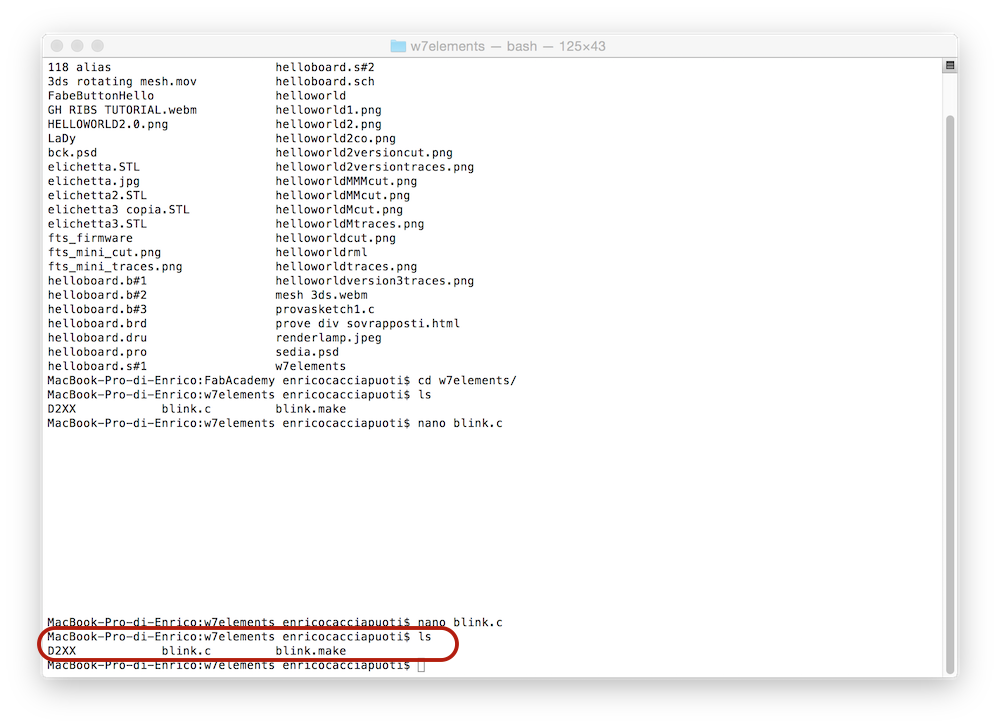Click 'helloboard.b#1' file name
The image size is (1000, 728).
[97, 280]
